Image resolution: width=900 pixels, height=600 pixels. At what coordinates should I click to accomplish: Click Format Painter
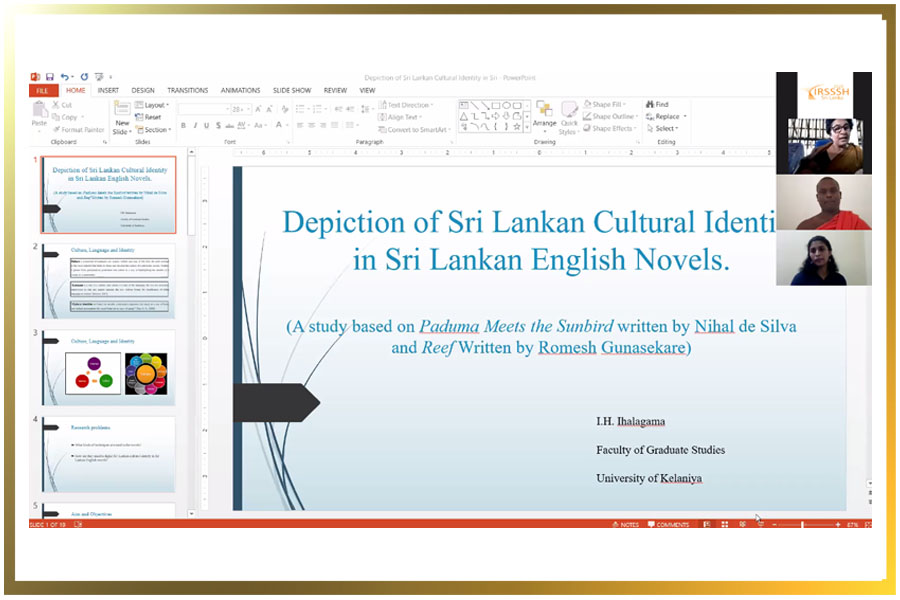click(x=79, y=130)
